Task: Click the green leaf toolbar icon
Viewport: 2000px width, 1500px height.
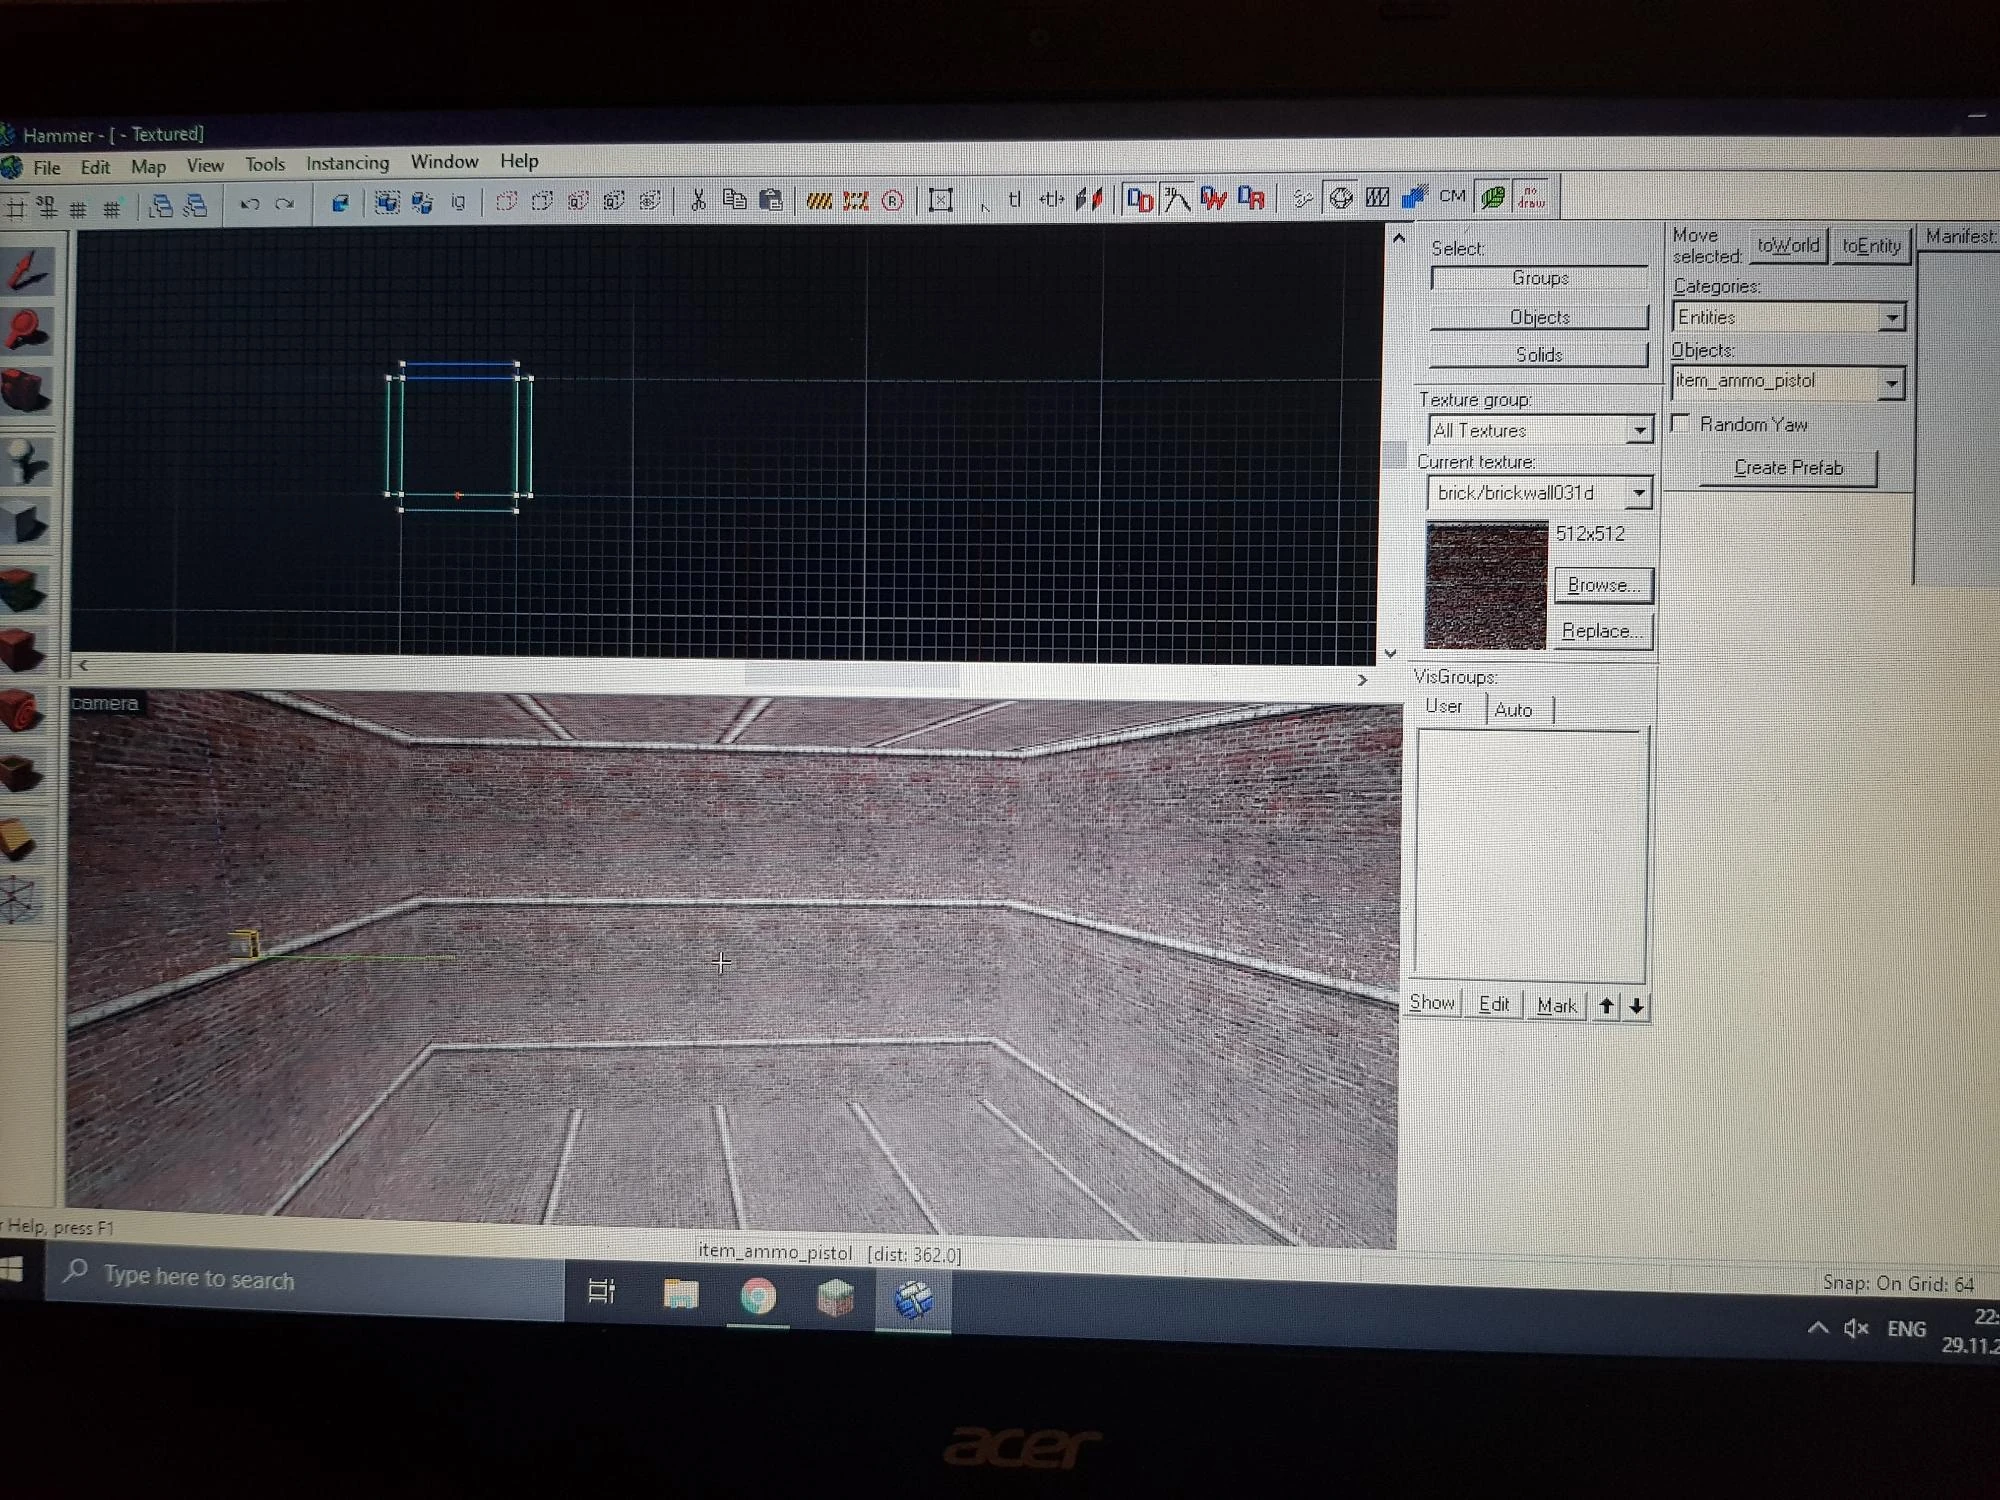Action: (1492, 197)
